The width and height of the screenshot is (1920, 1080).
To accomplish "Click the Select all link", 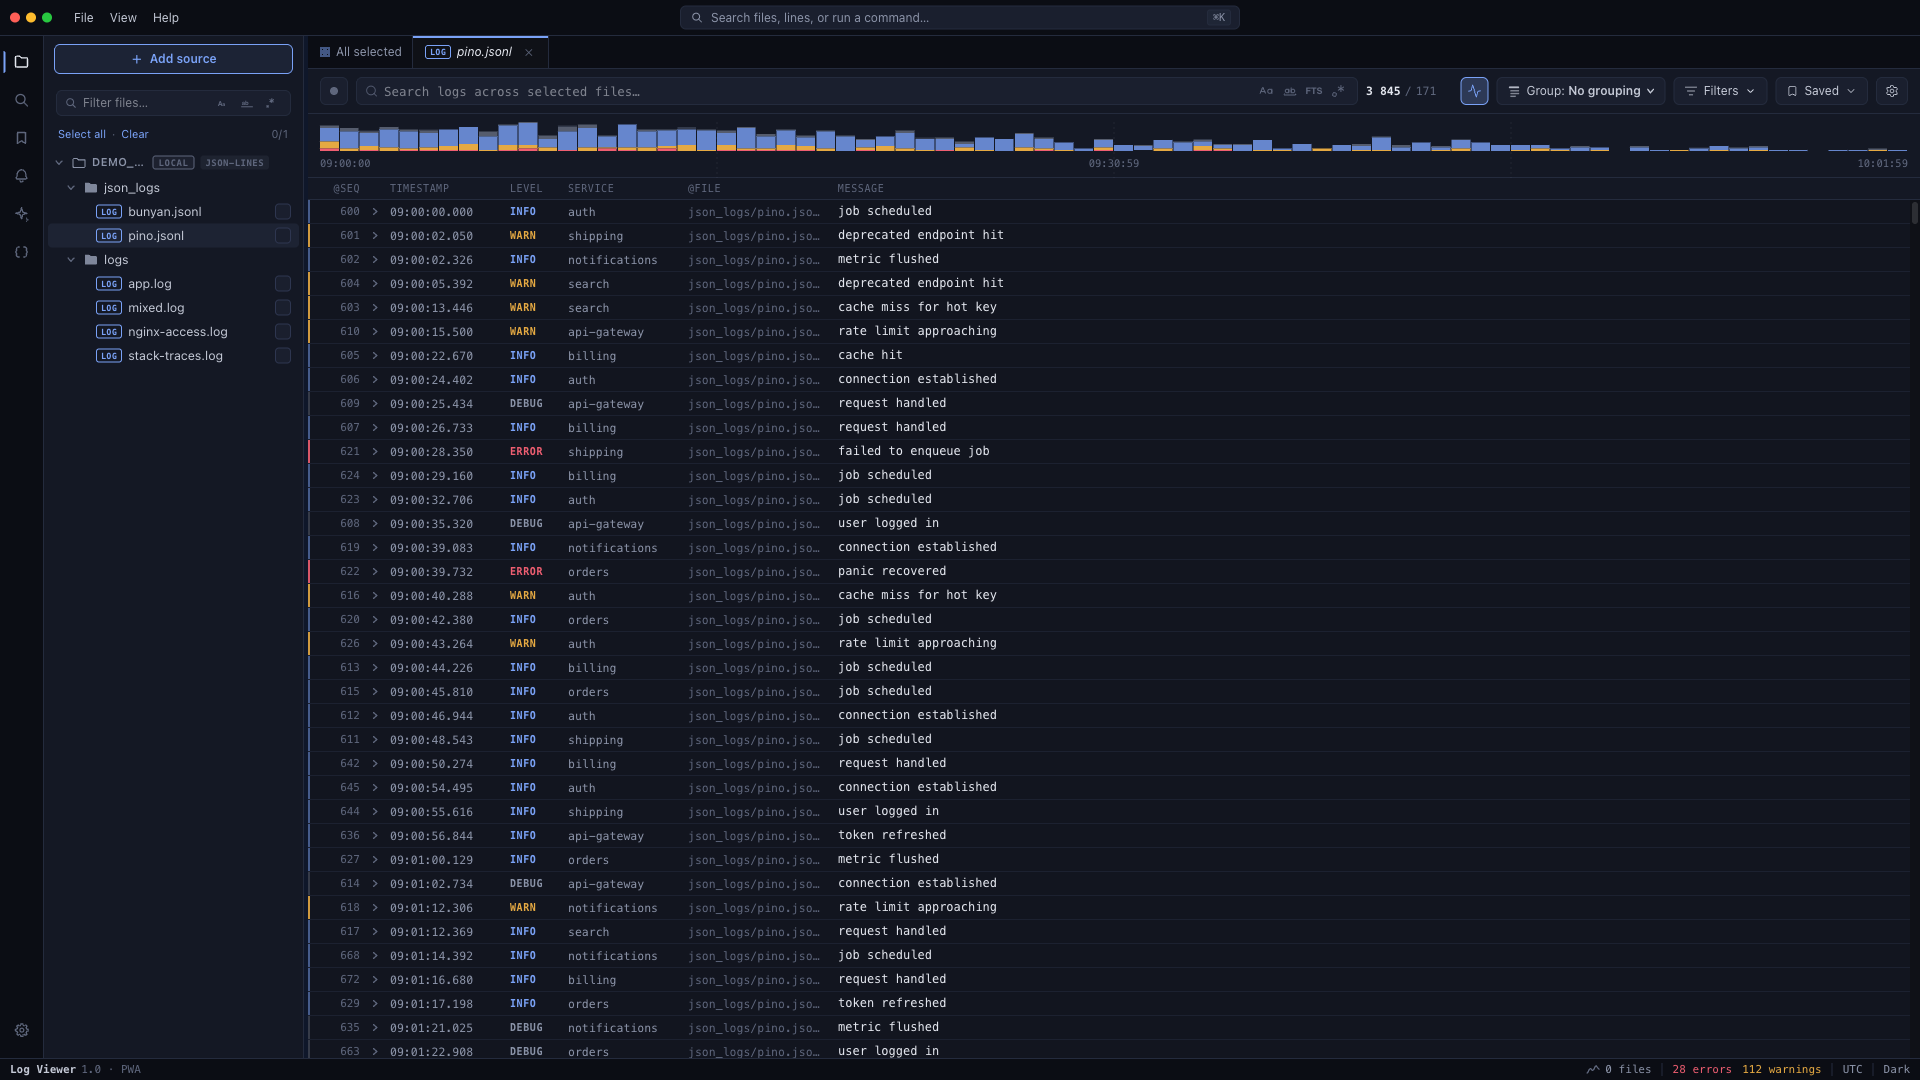I will click(82, 134).
